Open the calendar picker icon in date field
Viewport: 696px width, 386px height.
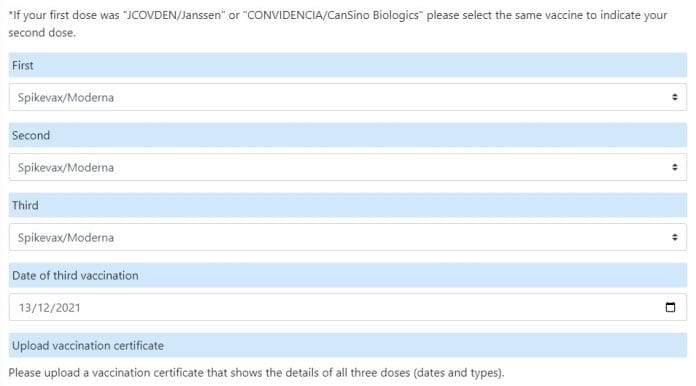670,307
